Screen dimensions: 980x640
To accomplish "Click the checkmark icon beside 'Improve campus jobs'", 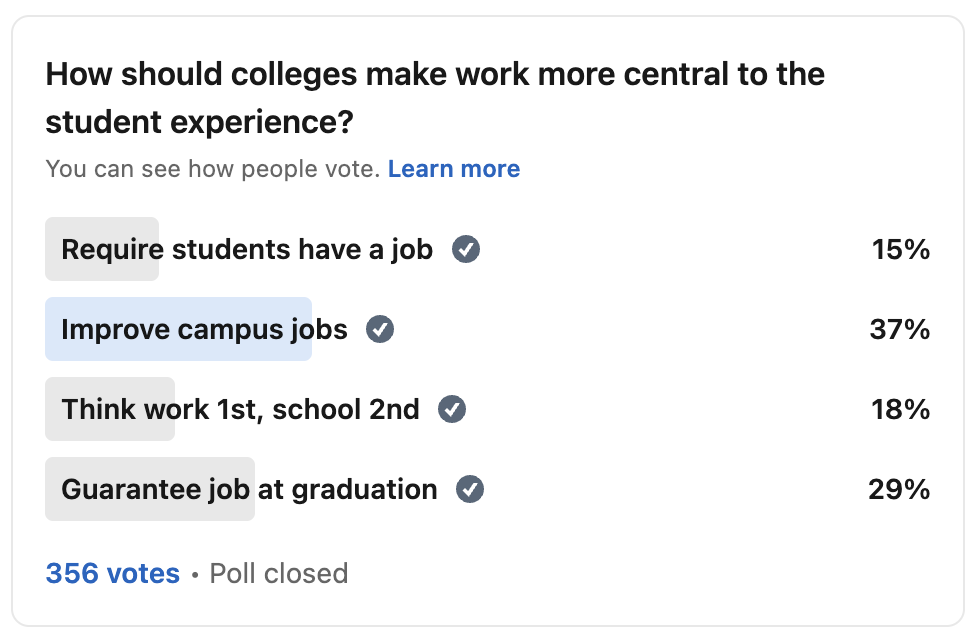I will (x=378, y=329).
